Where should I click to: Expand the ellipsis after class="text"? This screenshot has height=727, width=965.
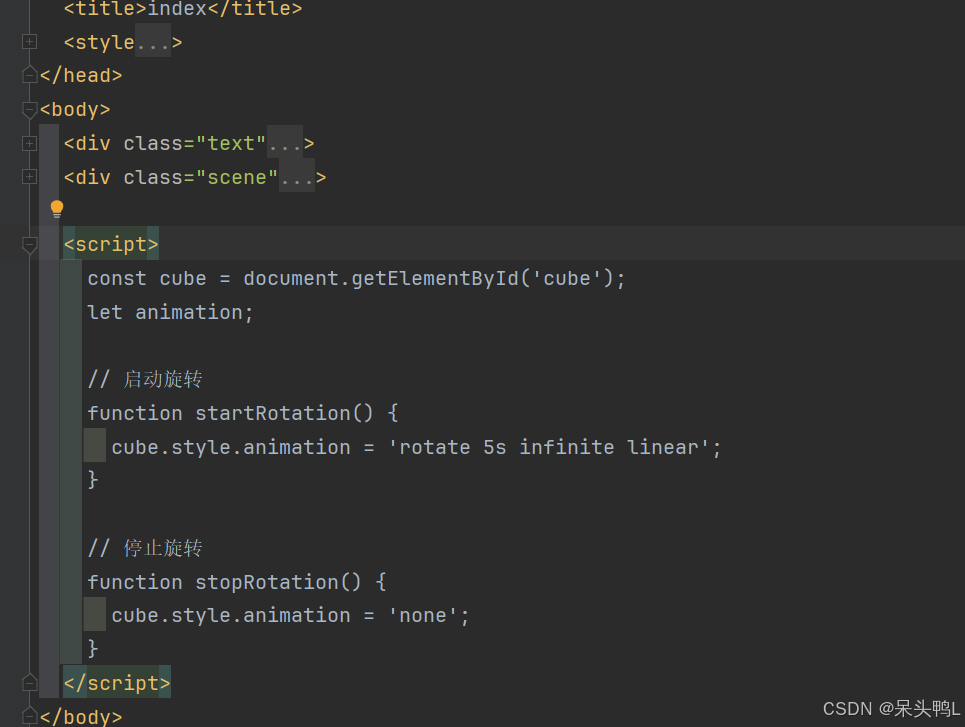pyautogui.click(x=285, y=143)
